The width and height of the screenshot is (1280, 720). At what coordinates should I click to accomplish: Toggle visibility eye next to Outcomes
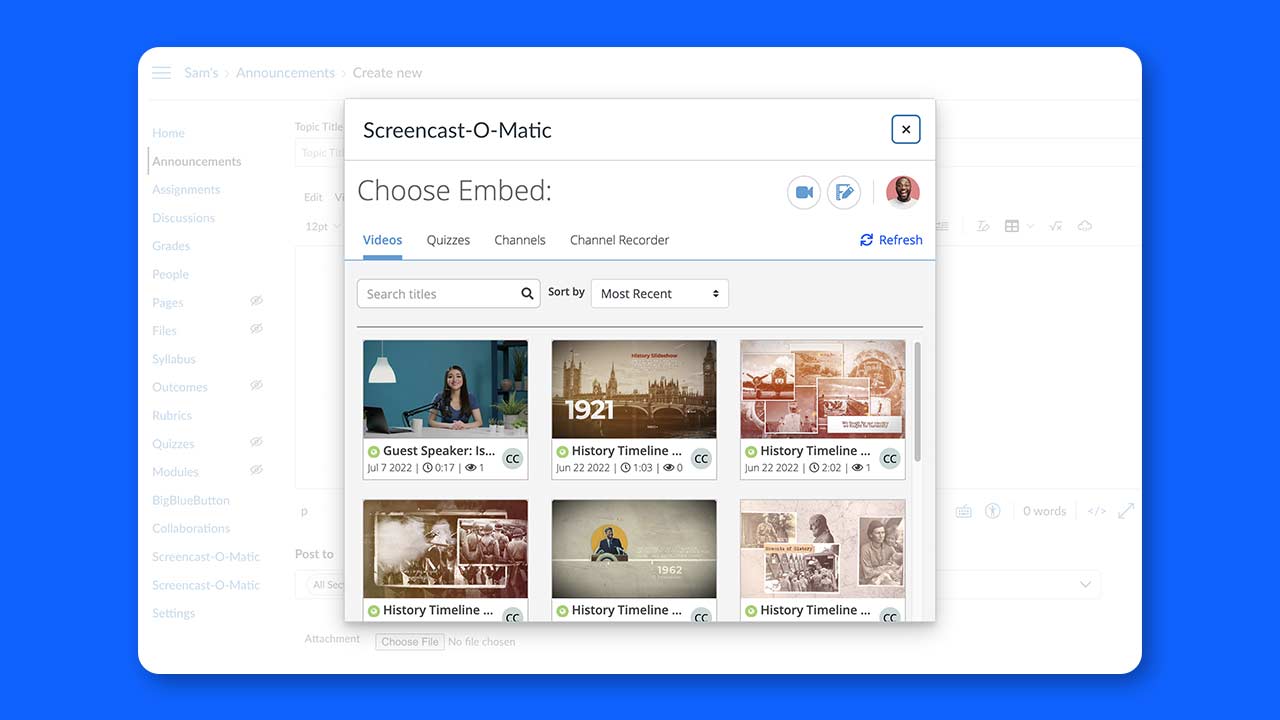point(256,385)
